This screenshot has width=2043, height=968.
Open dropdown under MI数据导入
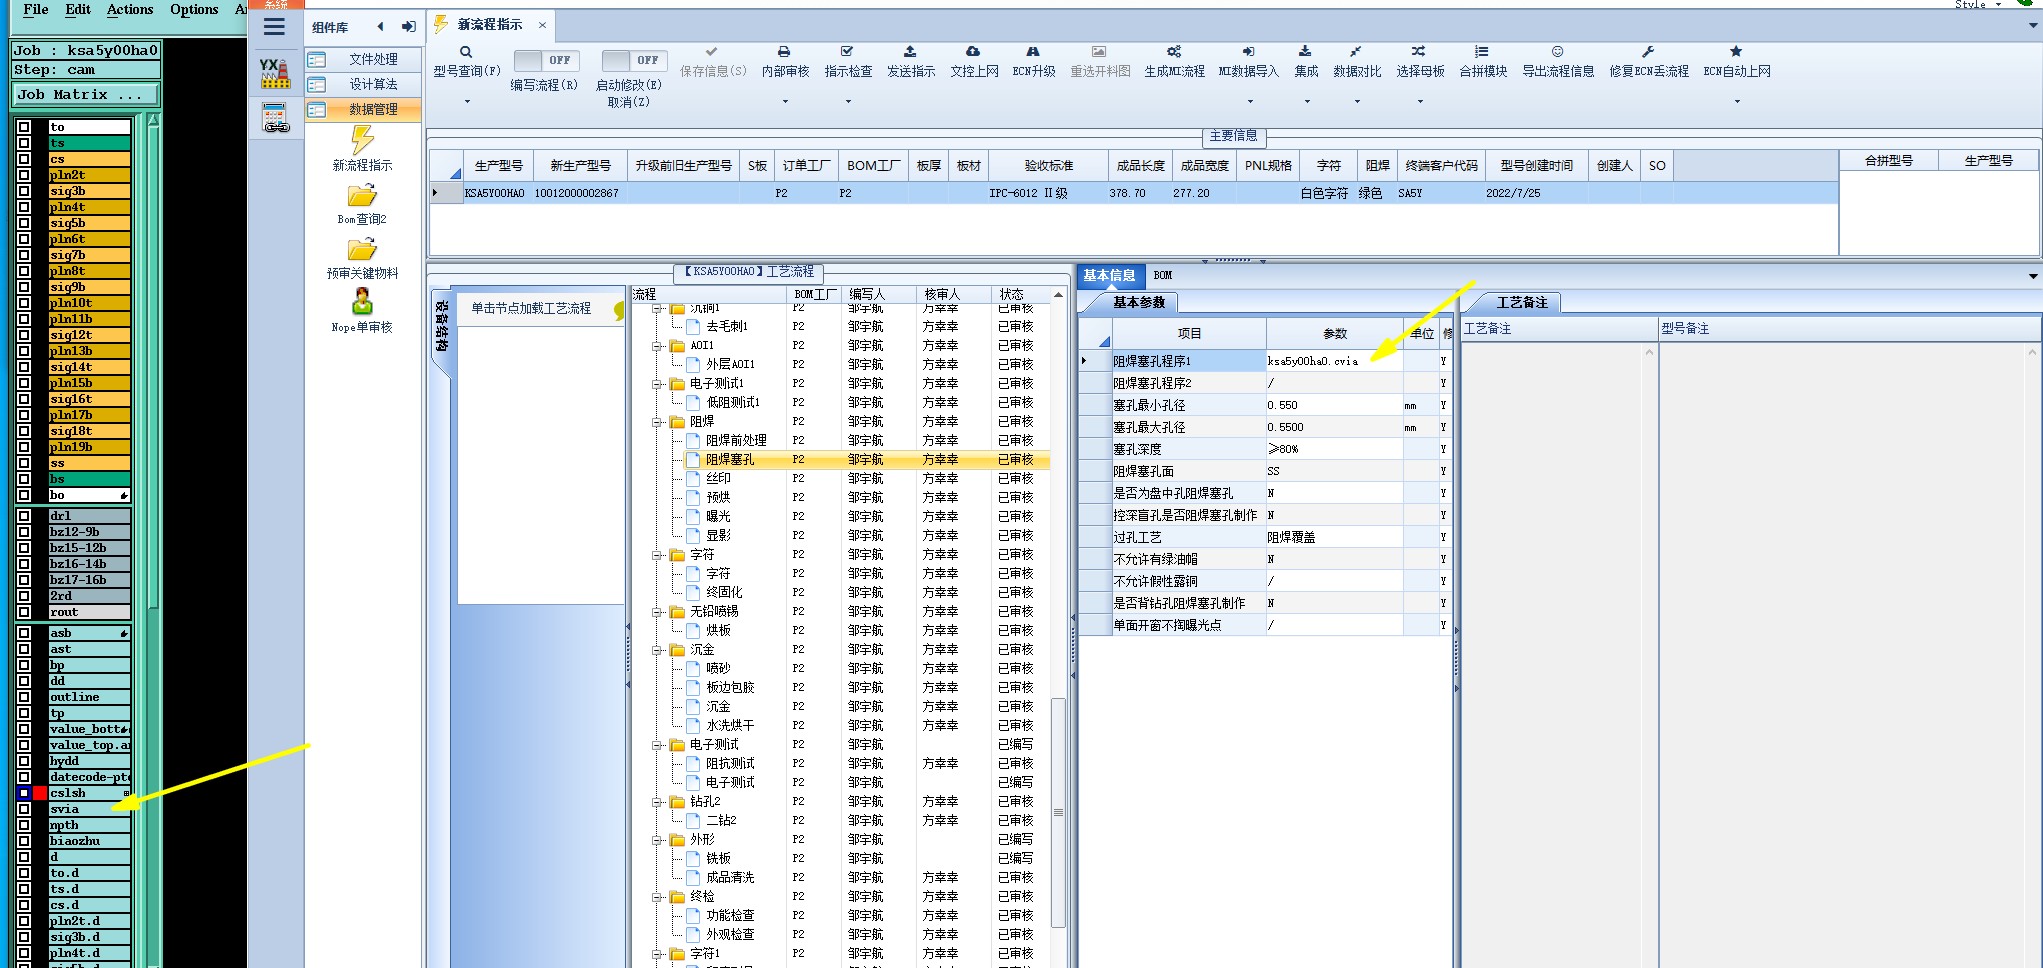click(1250, 101)
